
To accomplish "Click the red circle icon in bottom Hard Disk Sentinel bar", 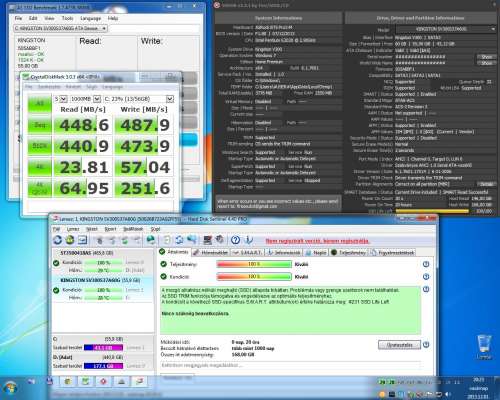I will (103, 381).
